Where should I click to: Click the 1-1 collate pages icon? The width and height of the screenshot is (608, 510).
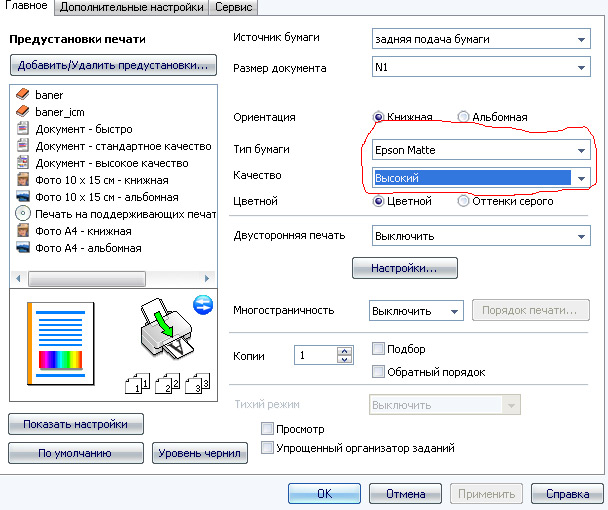137,383
